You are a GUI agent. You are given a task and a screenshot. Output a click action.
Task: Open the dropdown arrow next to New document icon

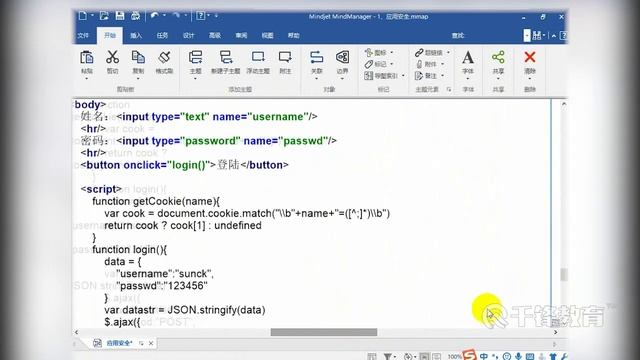pyautogui.click(x=92, y=16)
